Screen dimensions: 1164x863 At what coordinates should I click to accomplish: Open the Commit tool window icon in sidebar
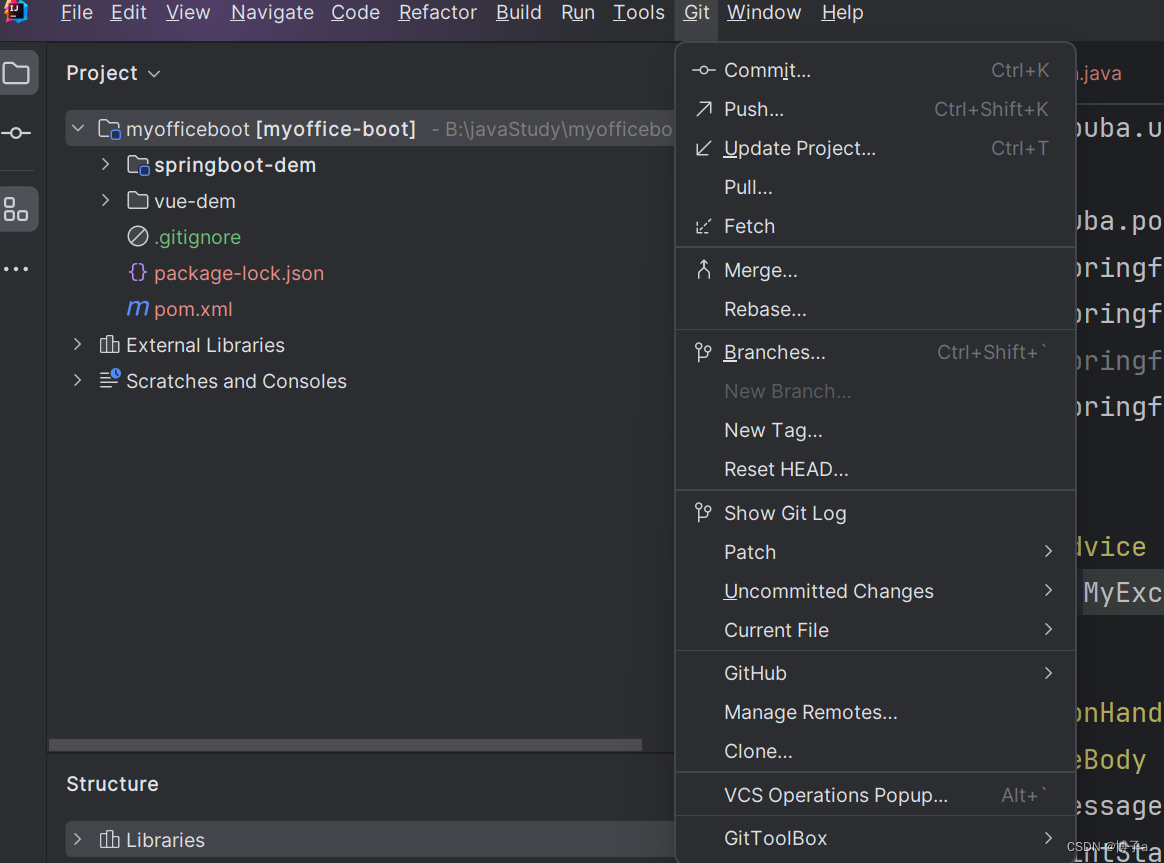pyautogui.click(x=16, y=133)
